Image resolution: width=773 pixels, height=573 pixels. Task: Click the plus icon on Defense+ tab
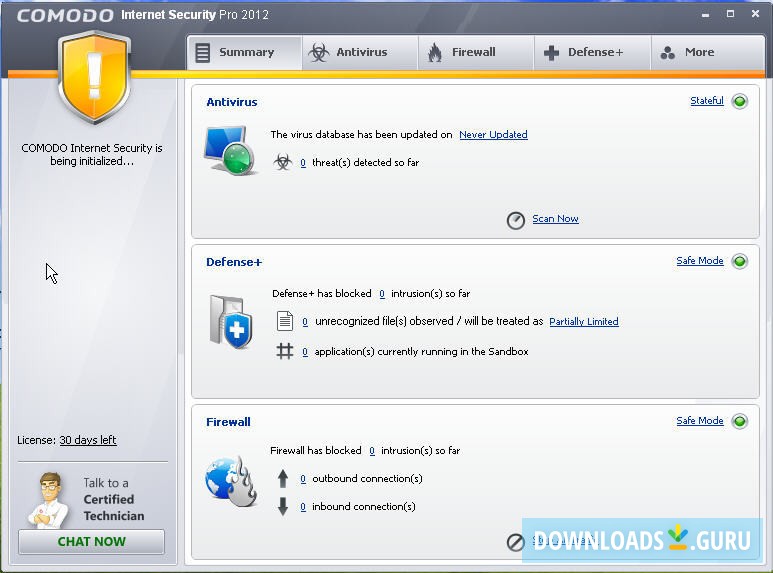551,53
